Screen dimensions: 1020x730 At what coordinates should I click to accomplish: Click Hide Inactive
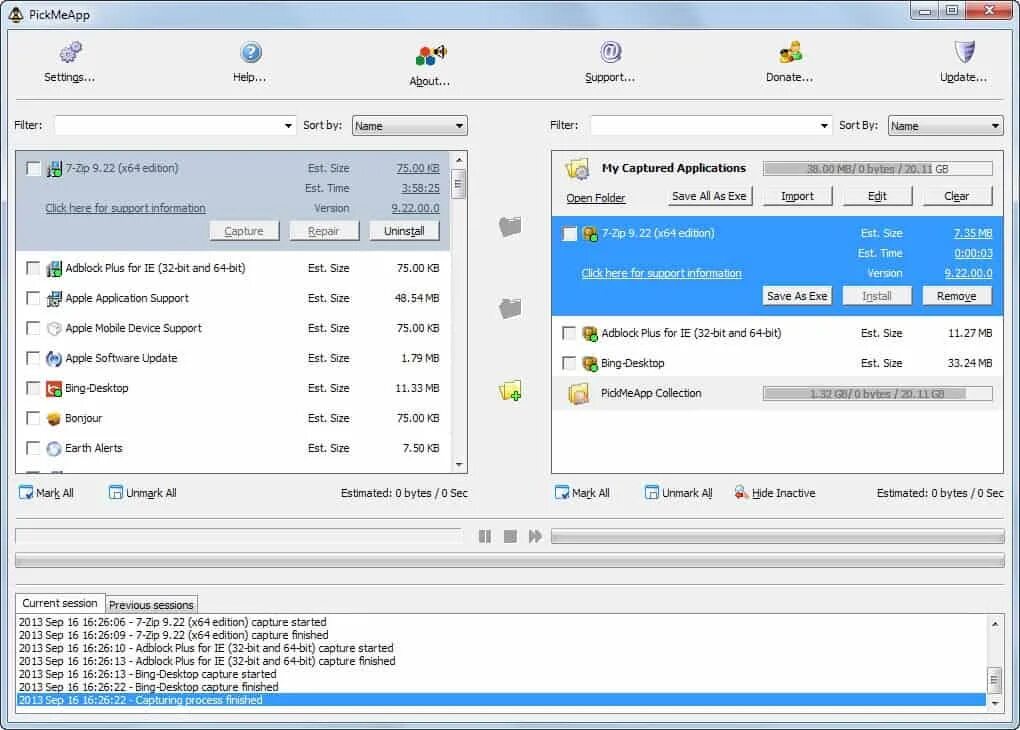774,493
